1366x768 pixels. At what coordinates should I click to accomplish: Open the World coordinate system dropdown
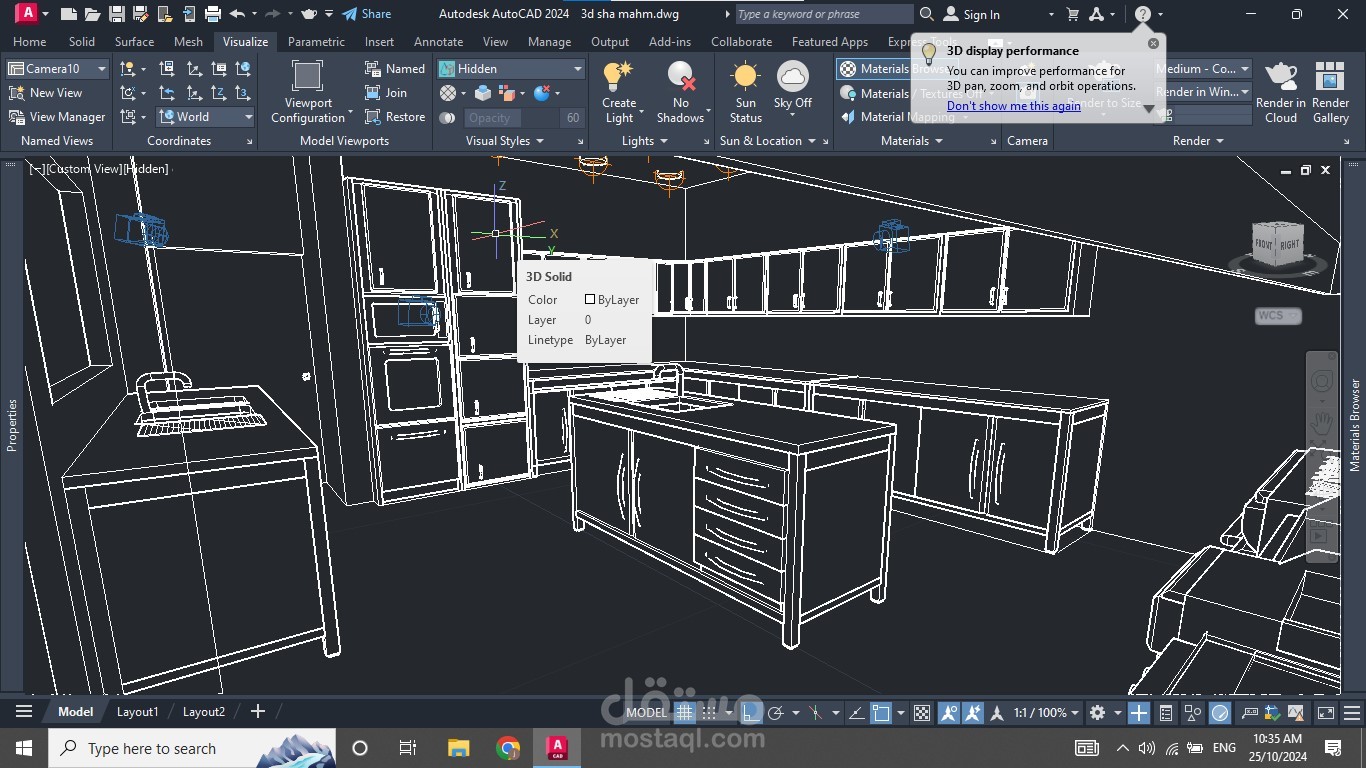coord(248,117)
